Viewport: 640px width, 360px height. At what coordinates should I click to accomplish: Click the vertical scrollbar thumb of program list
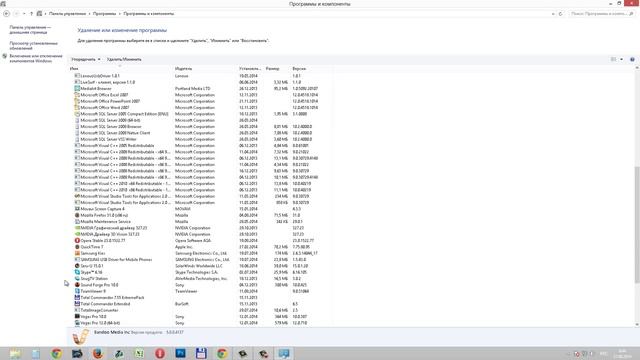[637, 224]
